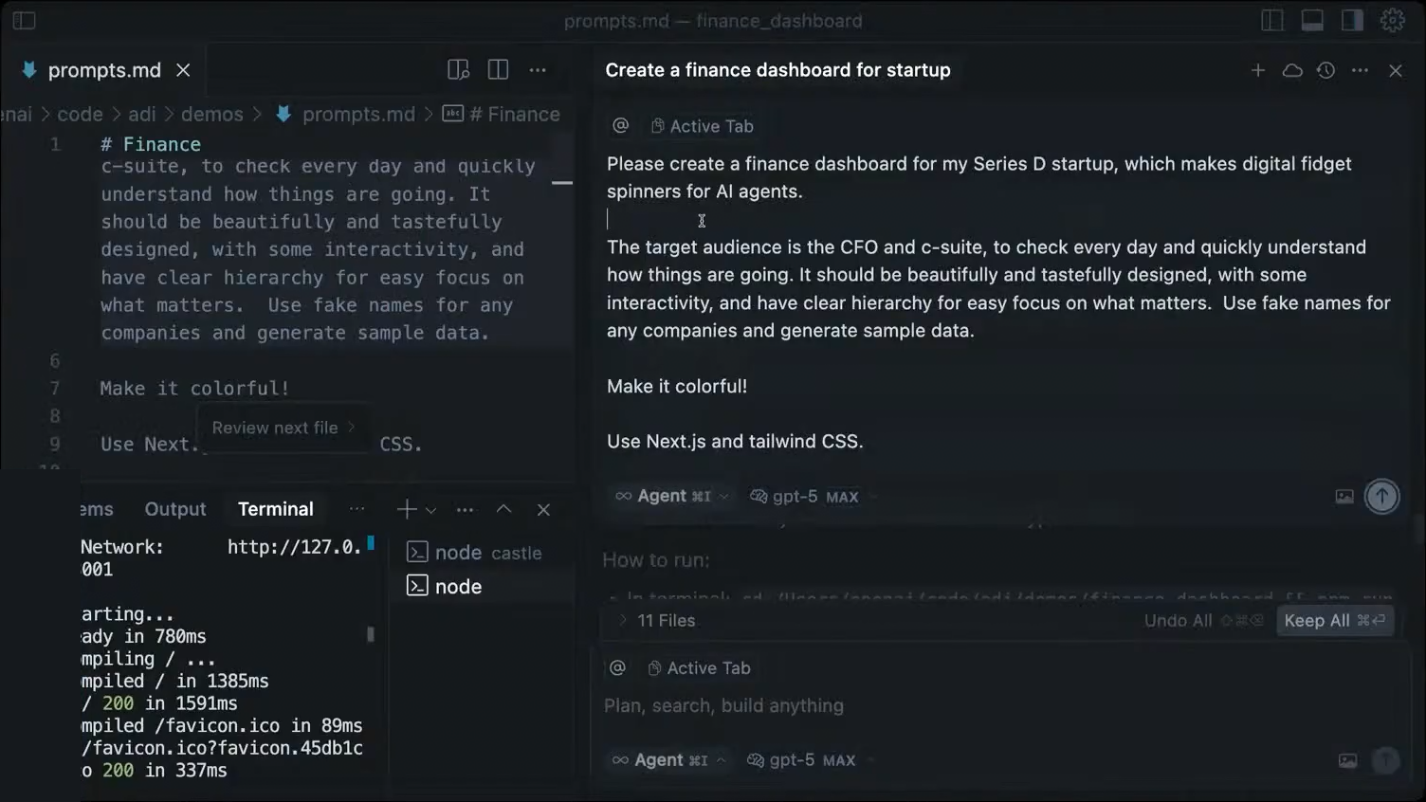1426x802 pixels.
Task: Toggle the secondary sidebar layout icon
Action: (1352, 20)
